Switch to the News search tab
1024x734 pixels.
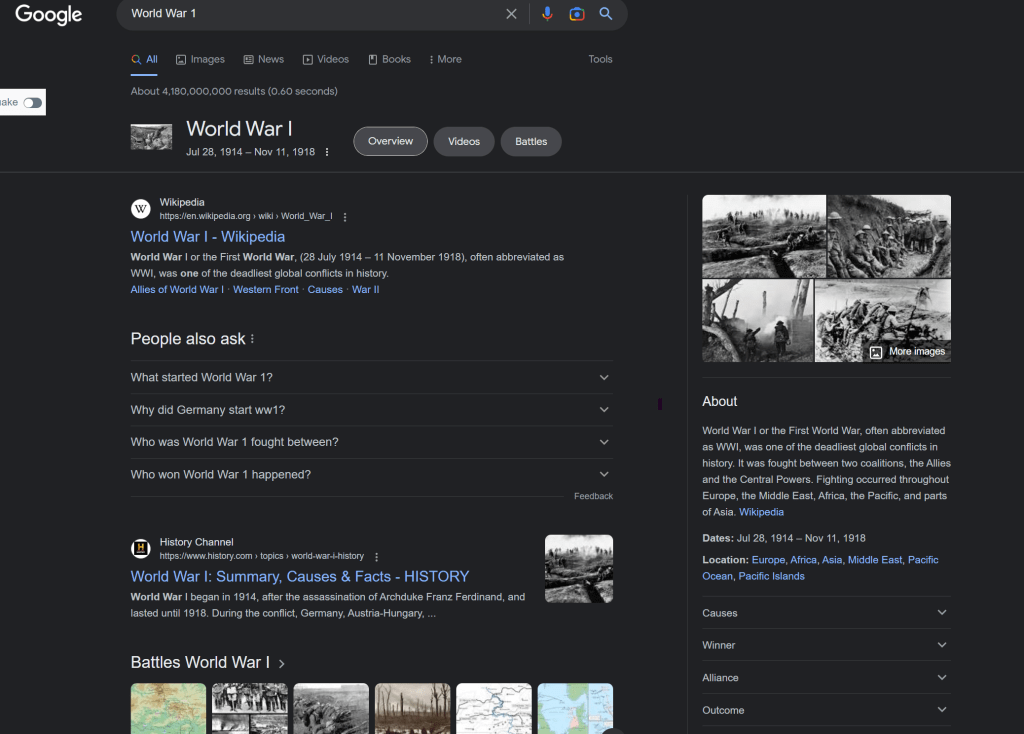click(263, 59)
